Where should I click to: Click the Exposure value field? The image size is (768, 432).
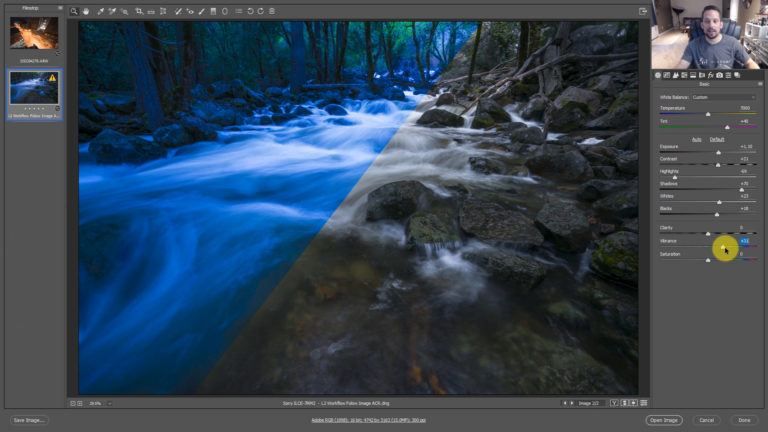pos(746,146)
